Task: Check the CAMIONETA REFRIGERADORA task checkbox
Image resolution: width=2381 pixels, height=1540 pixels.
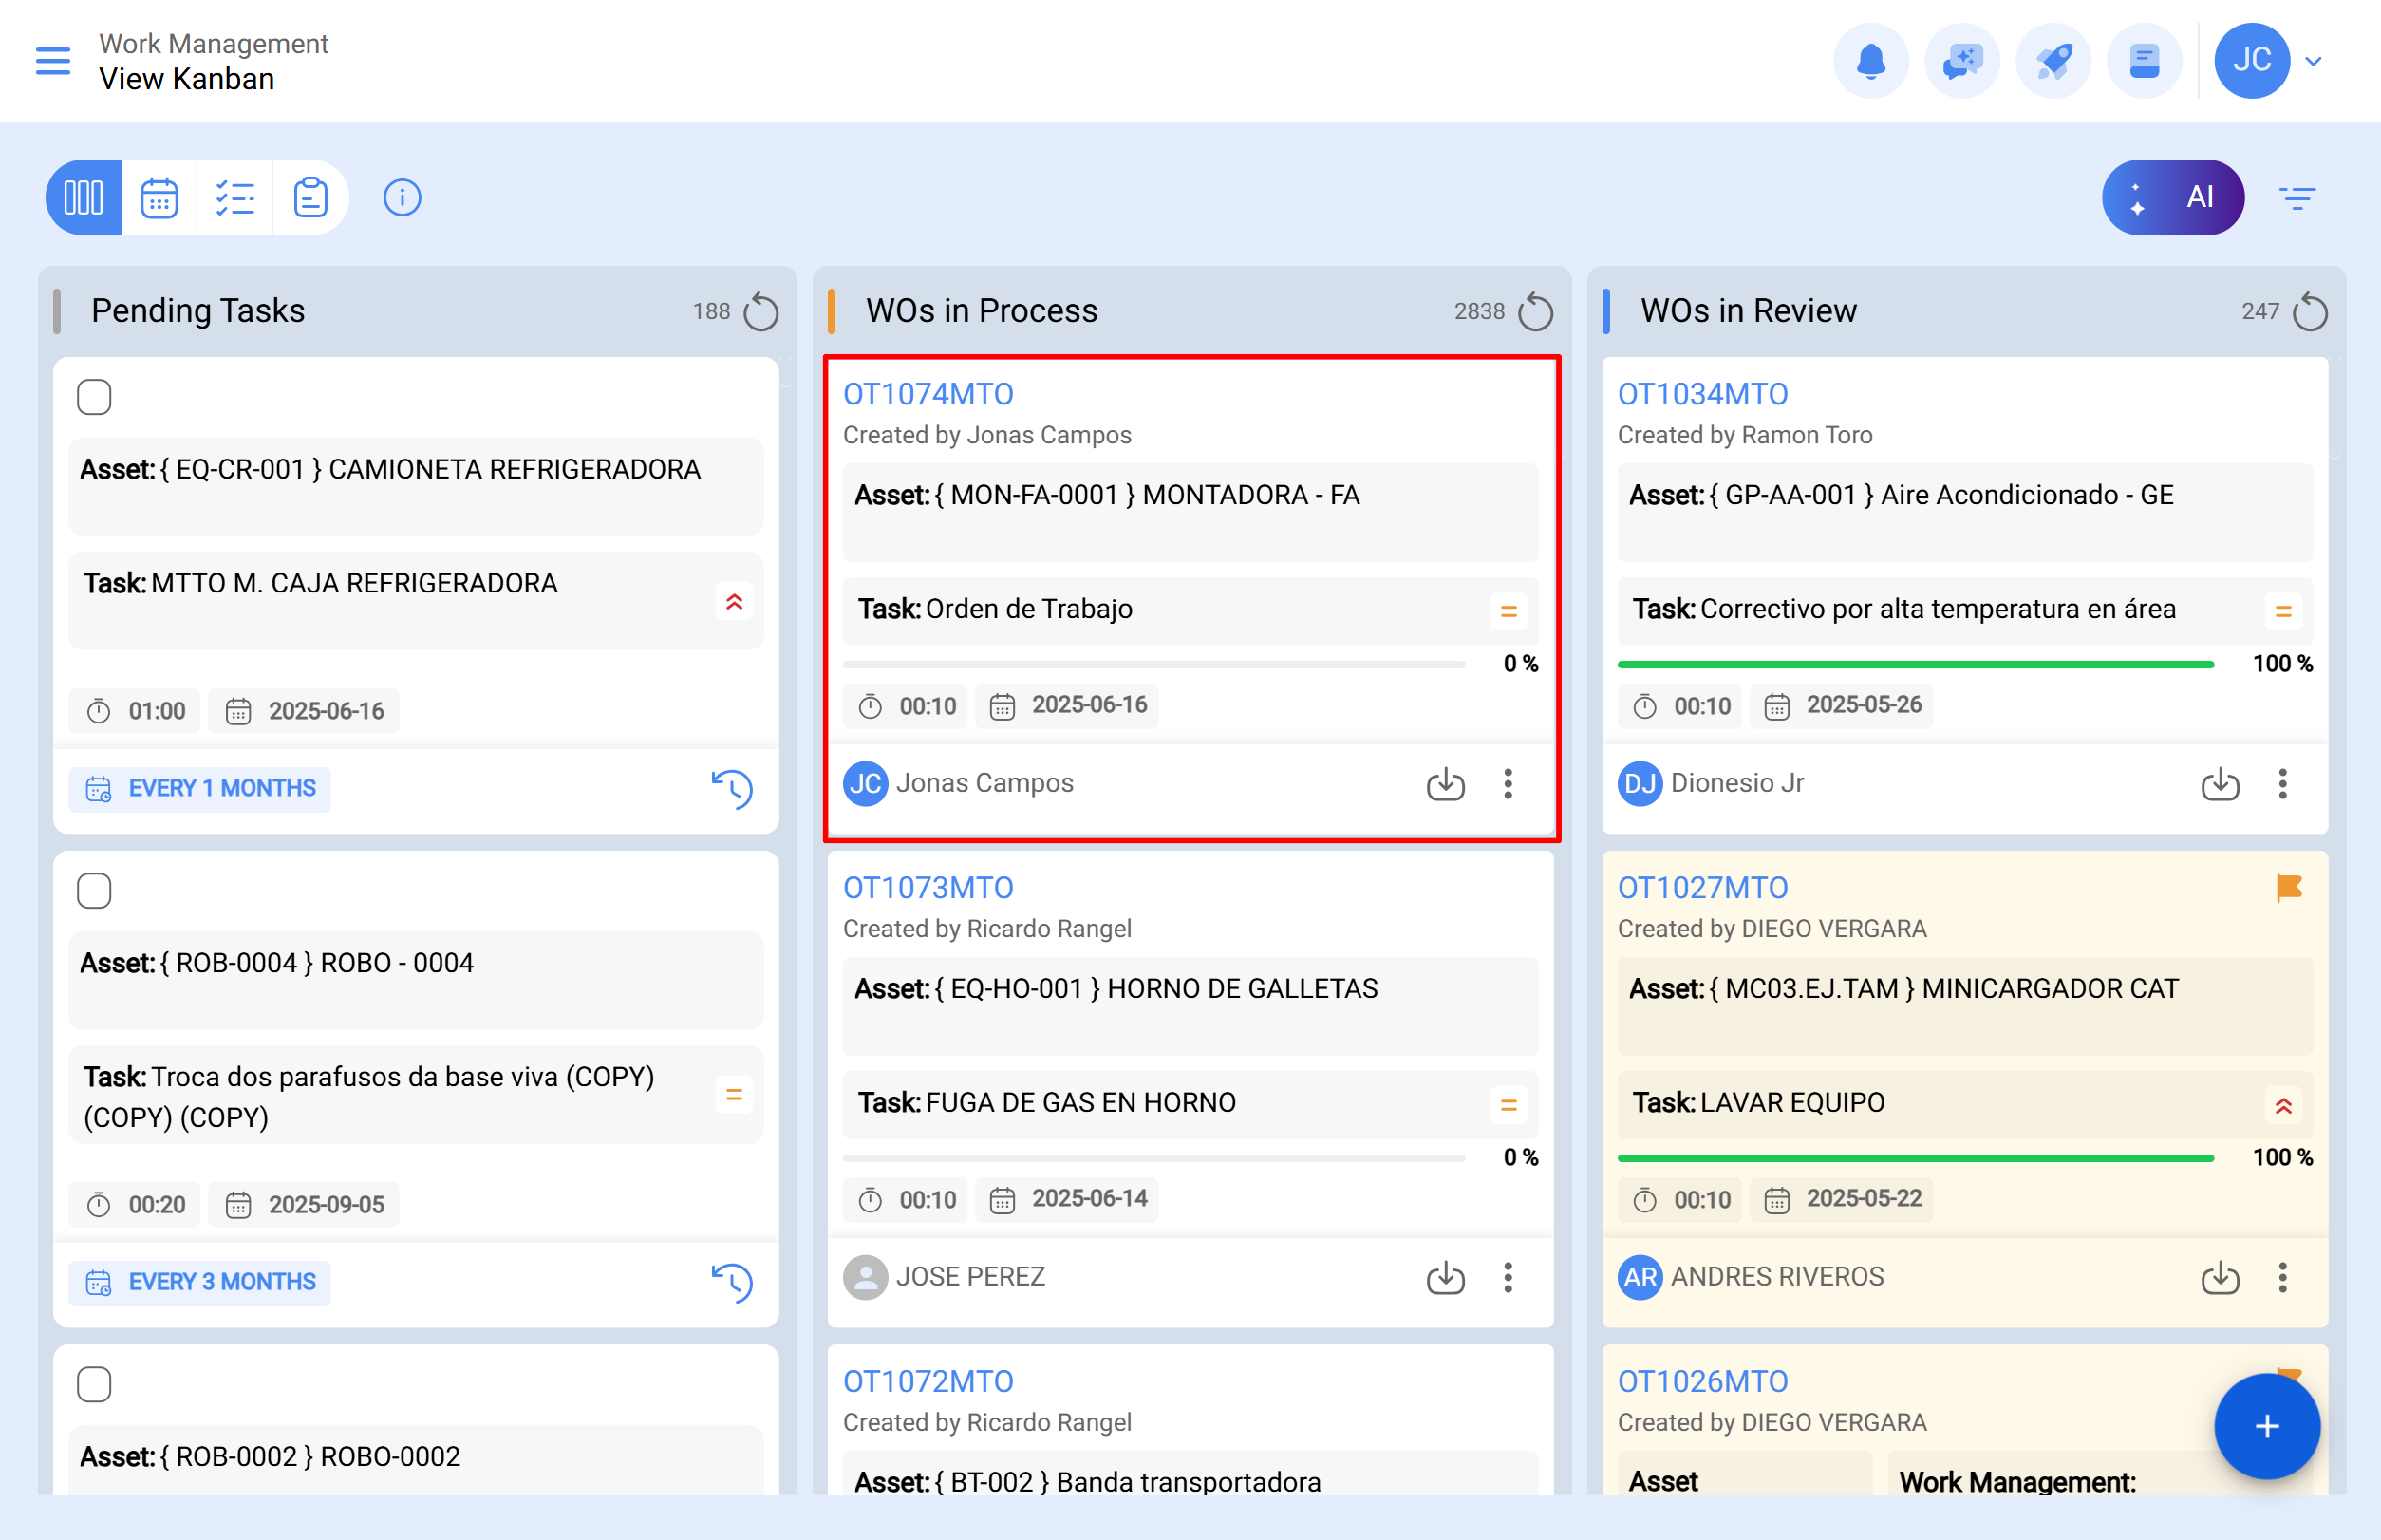Action: [x=94, y=396]
